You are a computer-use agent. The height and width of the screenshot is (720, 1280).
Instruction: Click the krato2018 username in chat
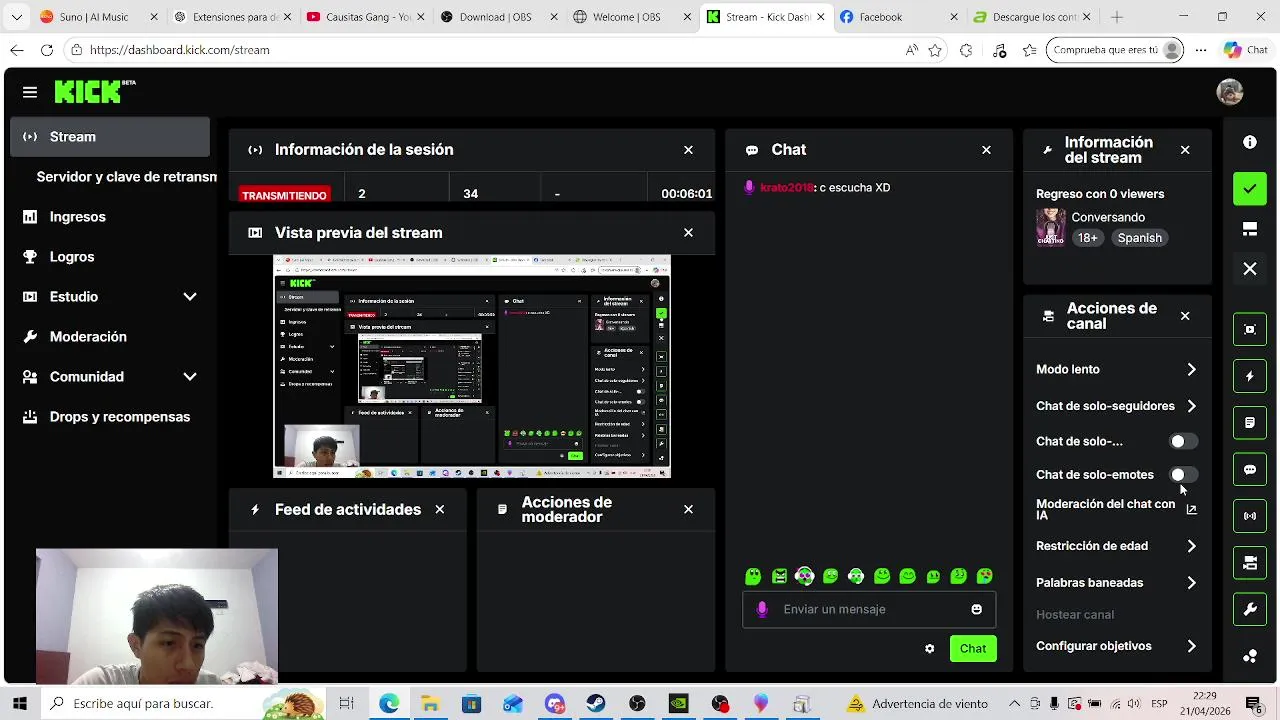pos(787,188)
